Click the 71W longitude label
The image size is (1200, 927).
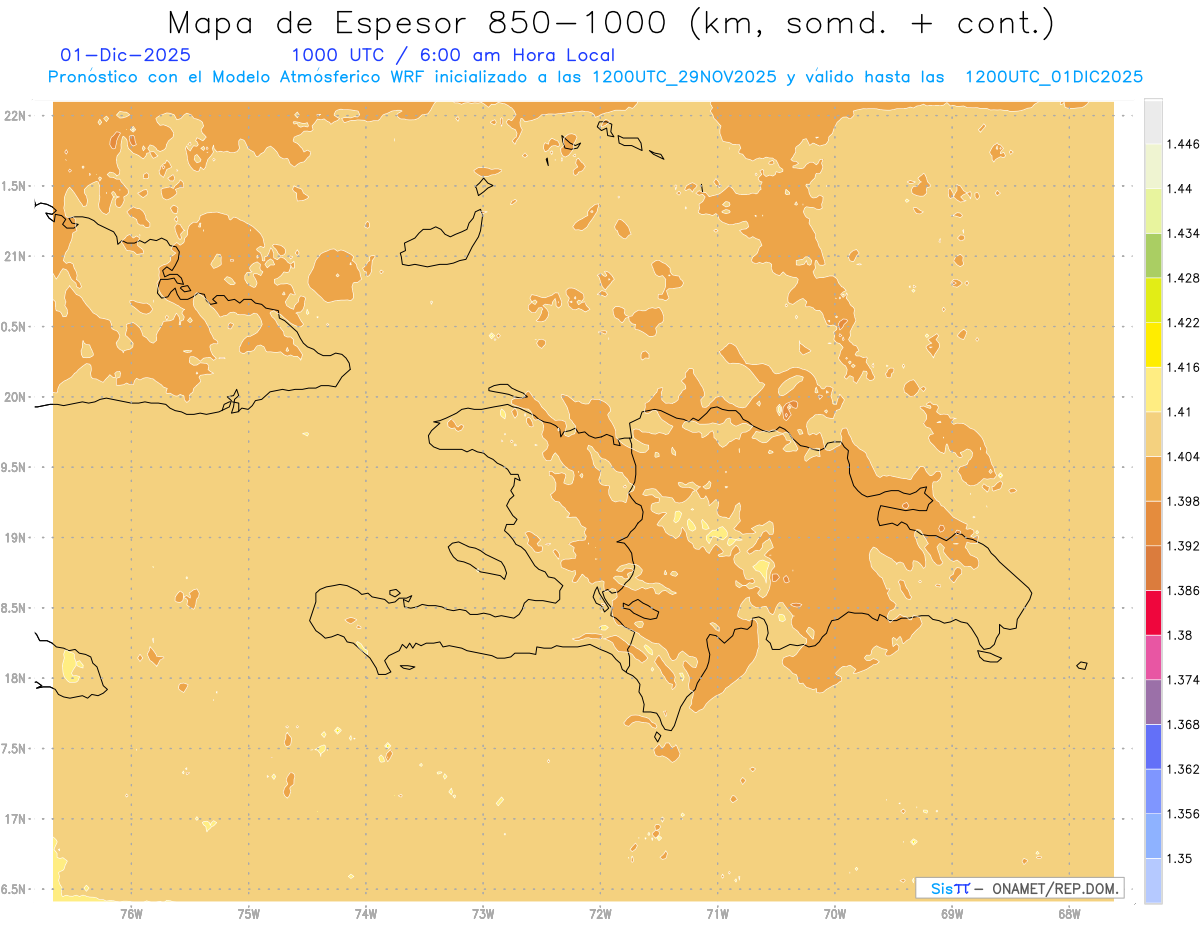coord(718,913)
